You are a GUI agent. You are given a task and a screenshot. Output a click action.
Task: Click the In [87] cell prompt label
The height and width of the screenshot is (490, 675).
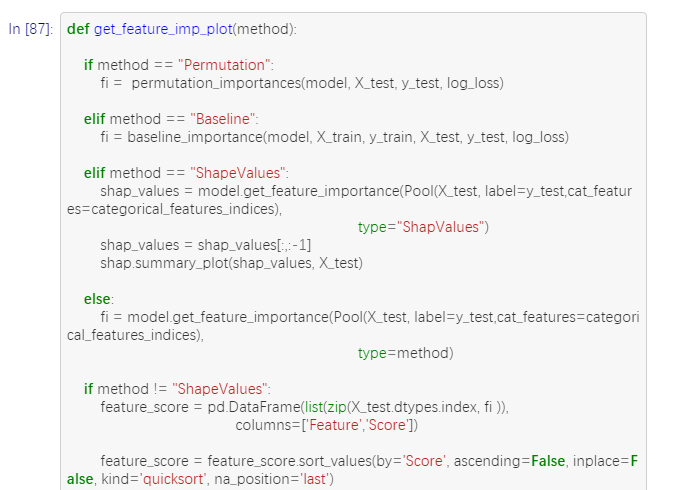(x=31, y=29)
